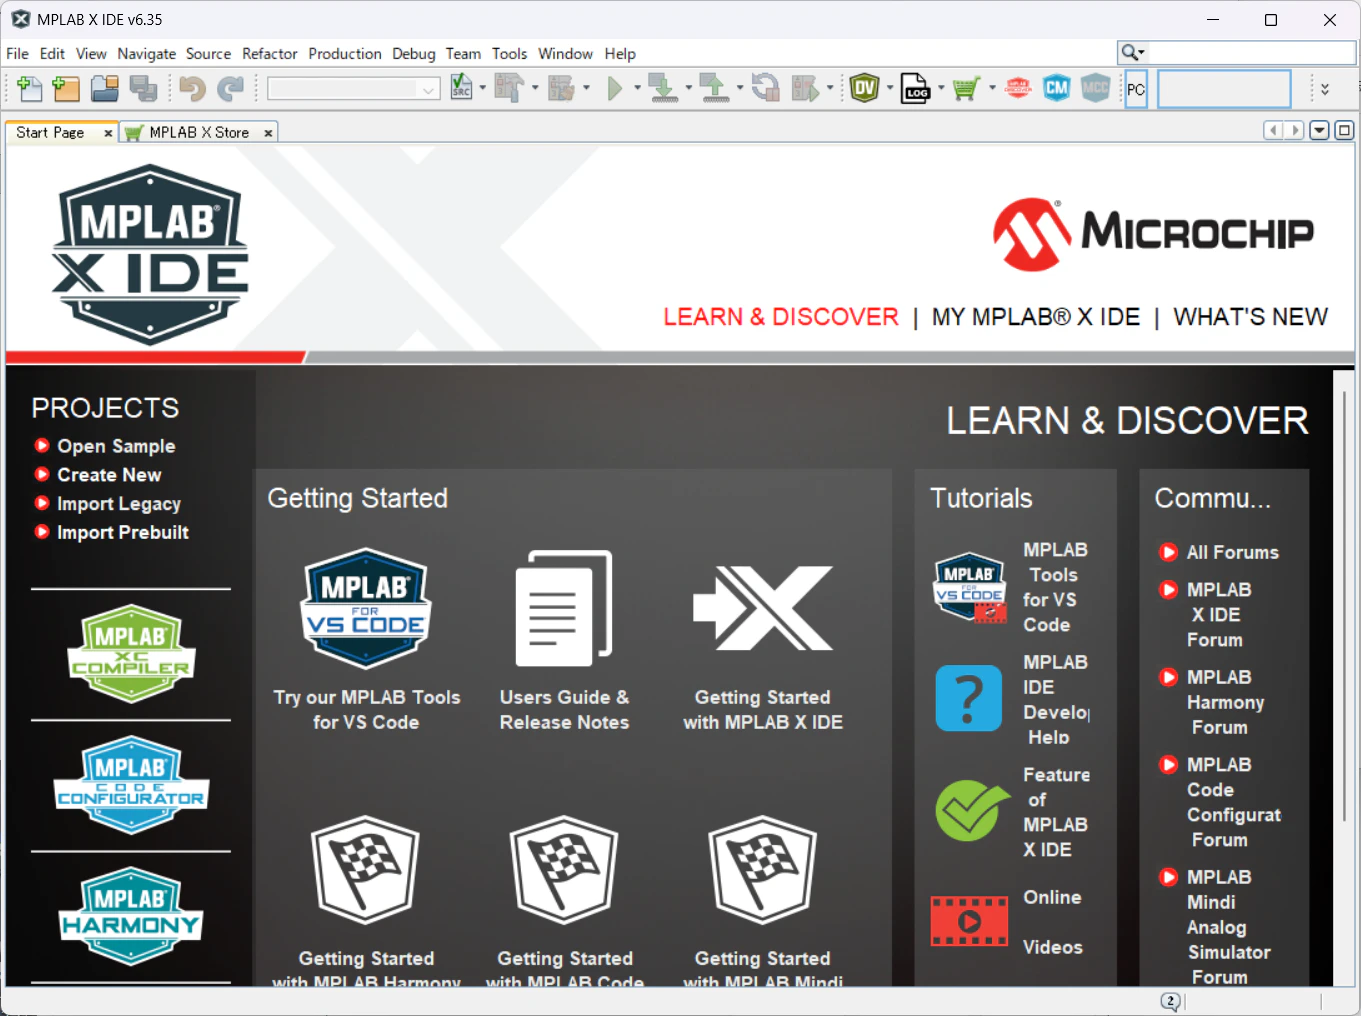
Task: Open the Users Guide document icon
Action: pos(564,608)
